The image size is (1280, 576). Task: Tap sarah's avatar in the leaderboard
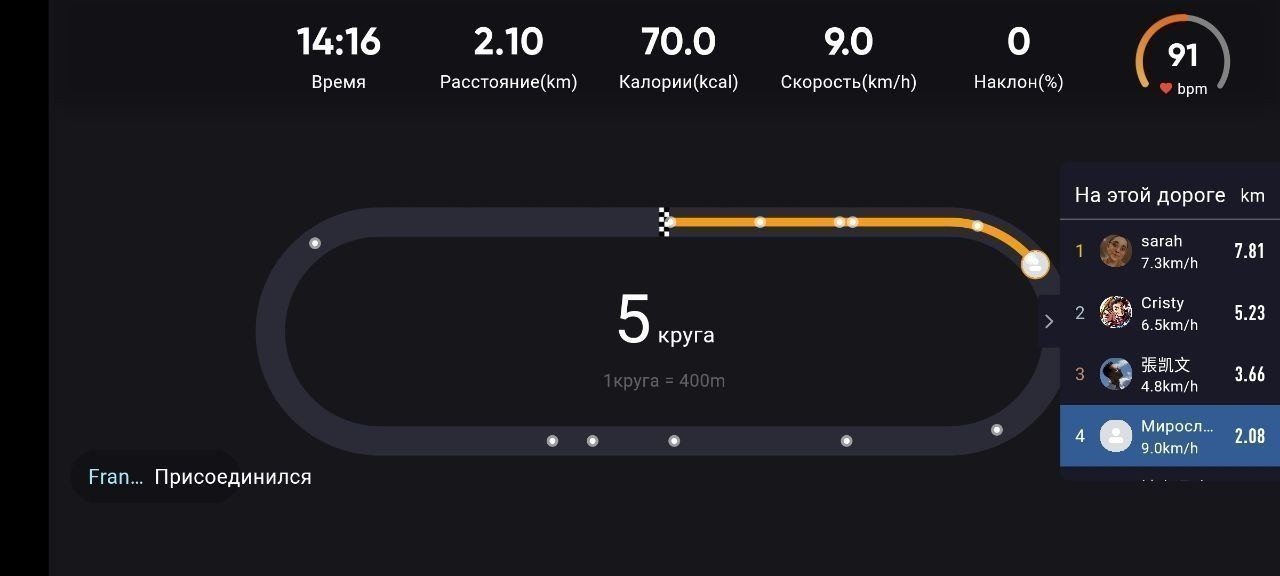[x=1115, y=251]
